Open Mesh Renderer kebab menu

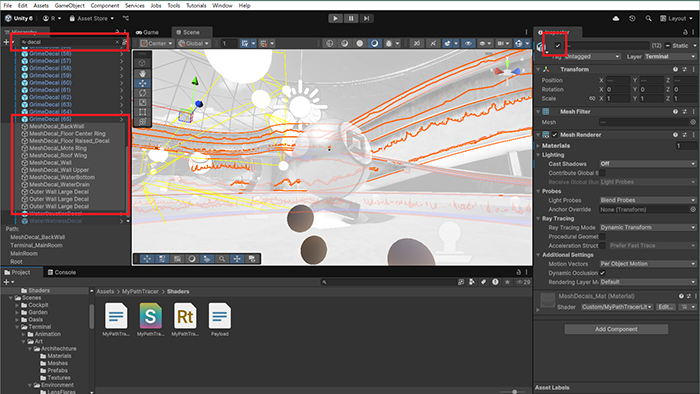pos(693,135)
